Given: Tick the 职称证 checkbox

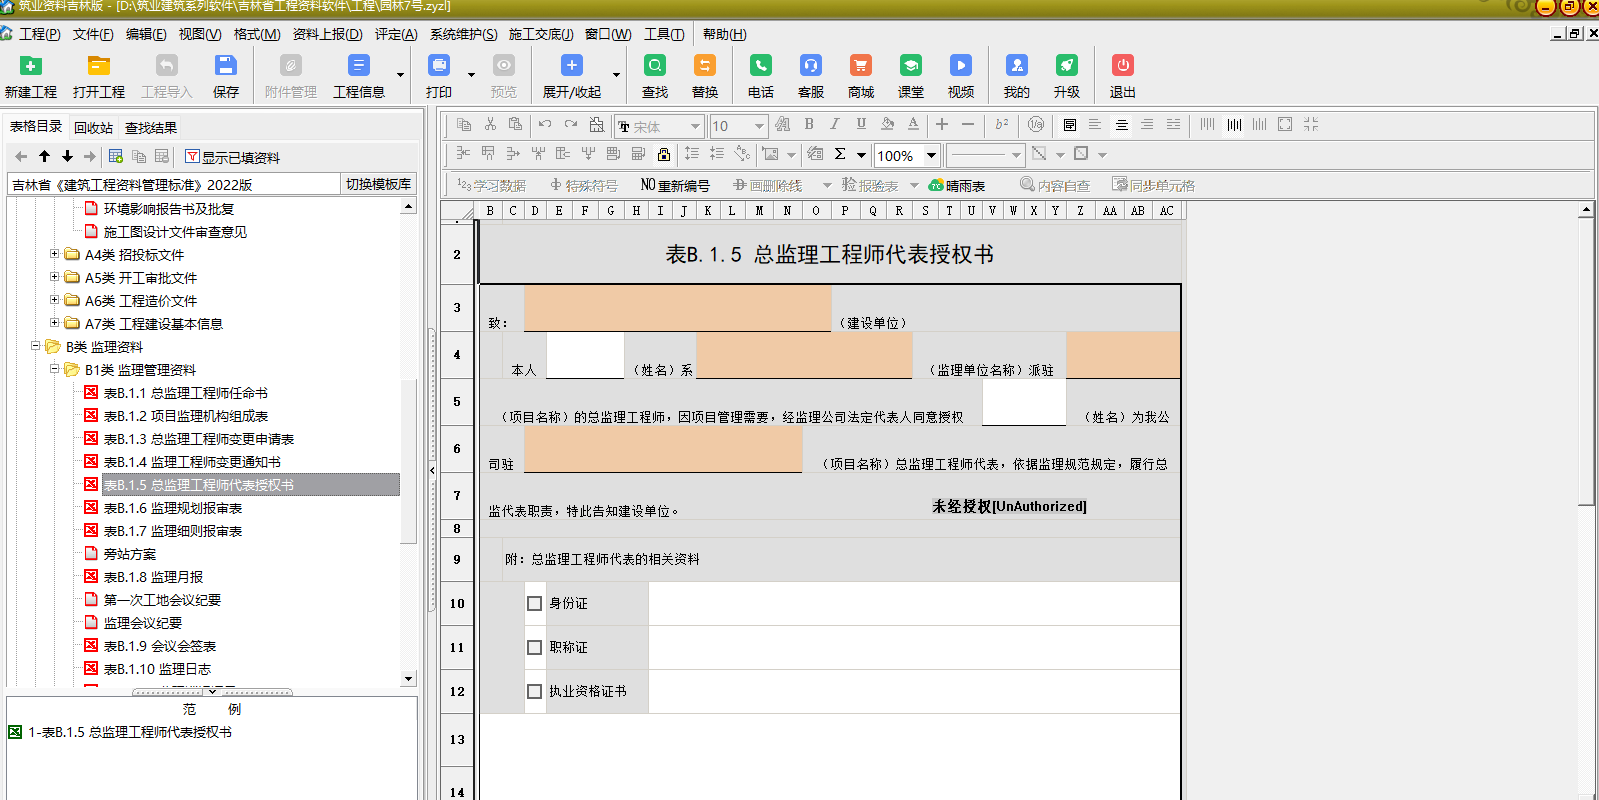Looking at the screenshot, I should [x=535, y=648].
